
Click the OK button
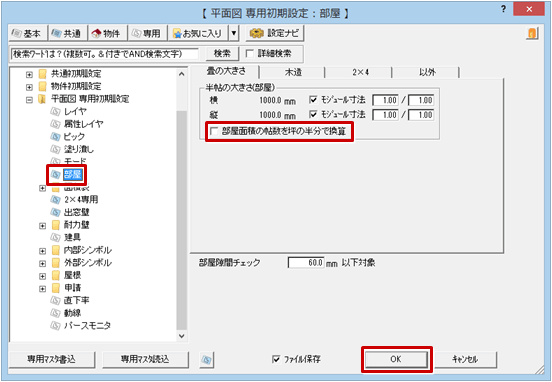point(395,359)
